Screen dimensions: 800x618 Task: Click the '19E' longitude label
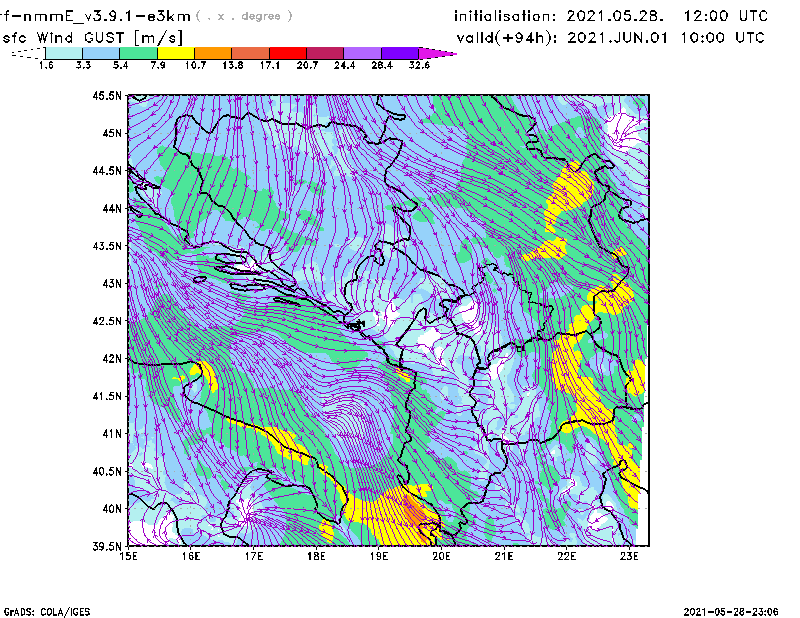click(379, 556)
